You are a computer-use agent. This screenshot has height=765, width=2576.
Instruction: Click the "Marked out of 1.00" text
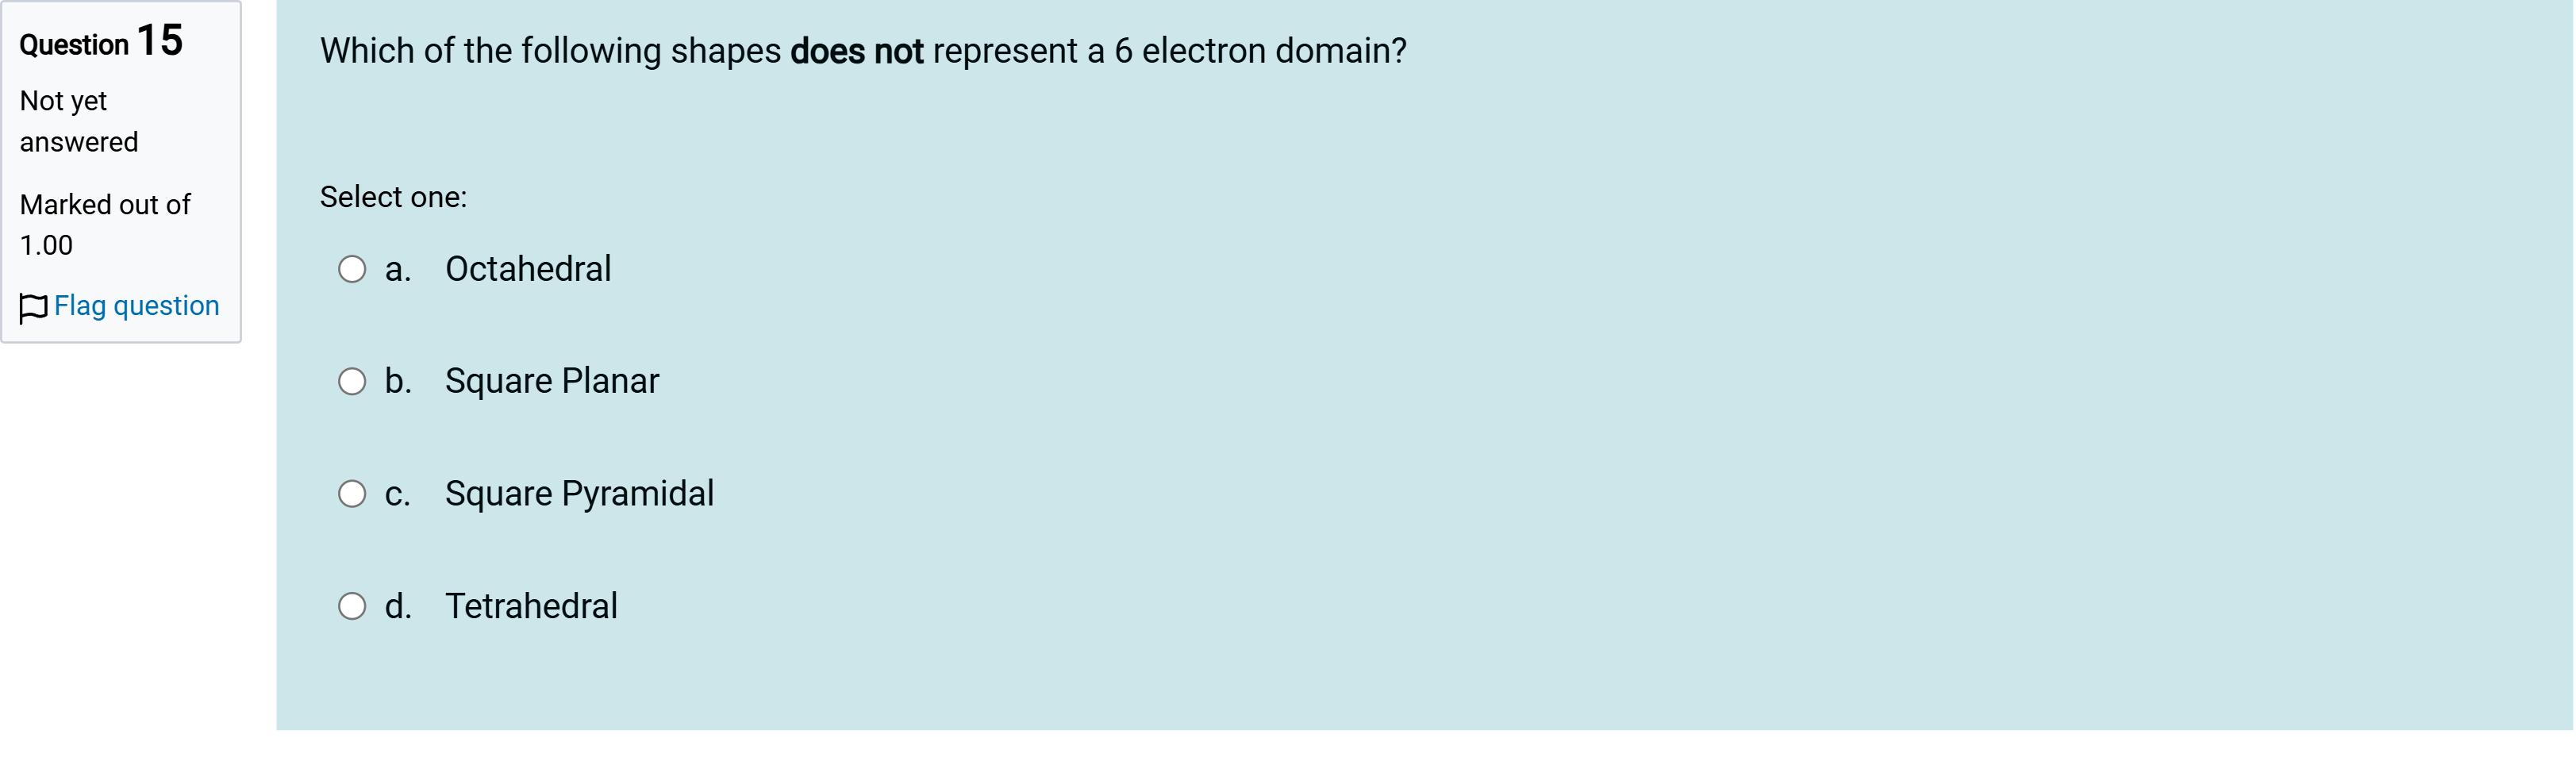pos(104,224)
